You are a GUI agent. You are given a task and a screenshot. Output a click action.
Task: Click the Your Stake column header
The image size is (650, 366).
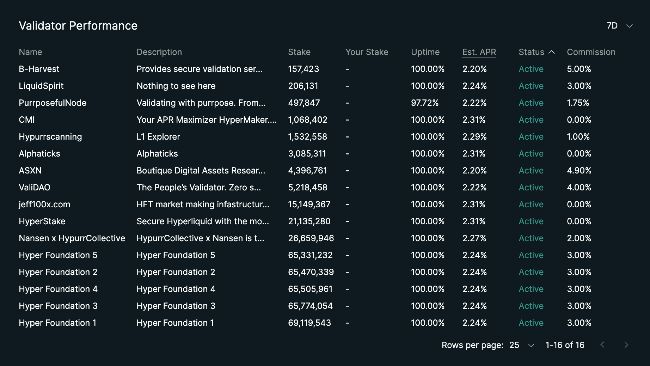367,52
